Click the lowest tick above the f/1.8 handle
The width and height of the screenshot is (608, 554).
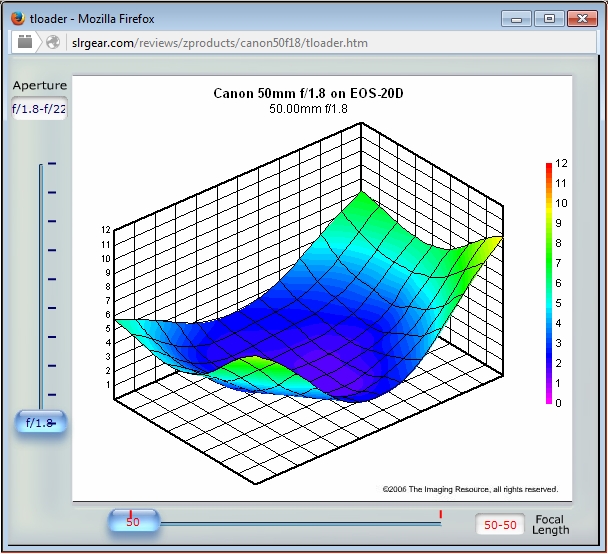[52, 395]
